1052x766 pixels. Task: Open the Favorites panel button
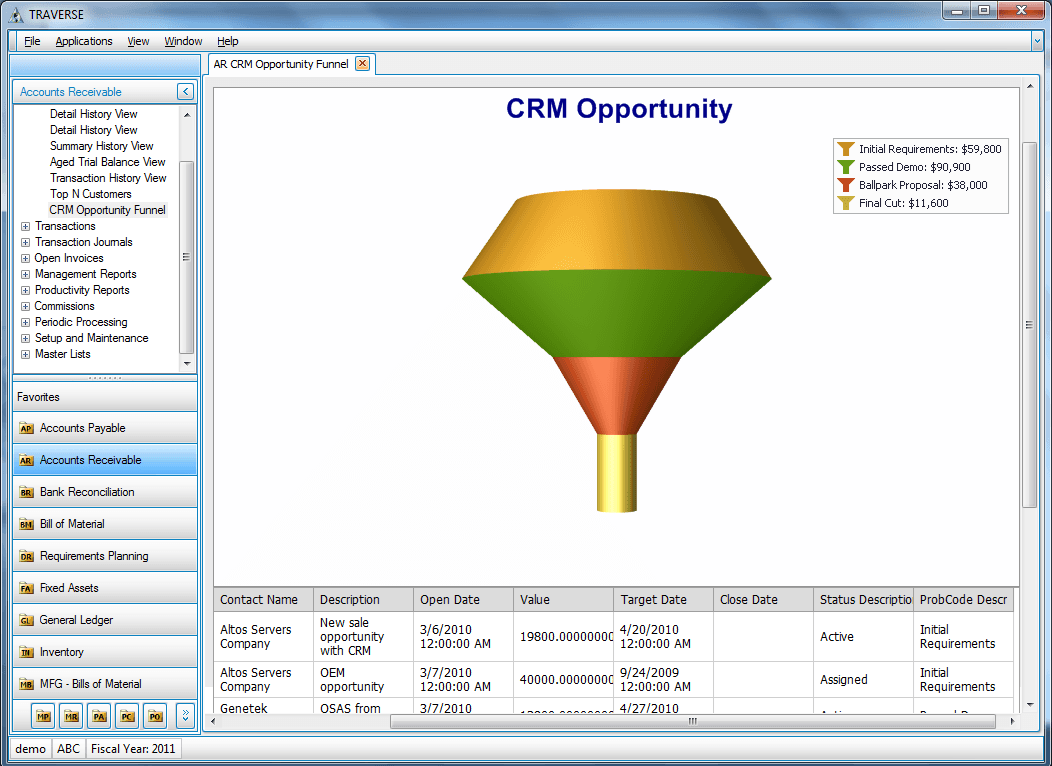click(105, 396)
